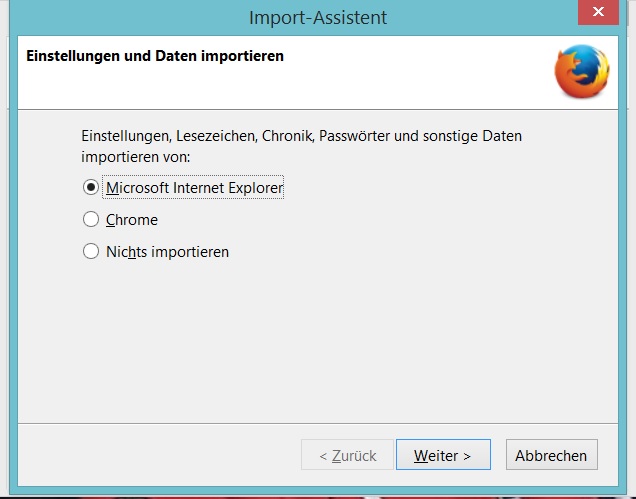This screenshot has width=636, height=499.
Task: Click the 'Microsoft Internet Explorer' label text
Action: pos(194,188)
